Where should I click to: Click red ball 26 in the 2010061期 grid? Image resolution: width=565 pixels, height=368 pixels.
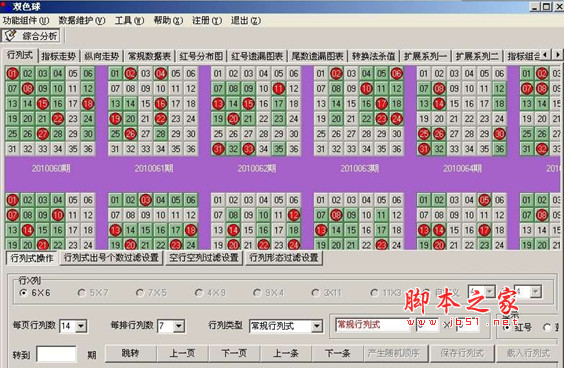(x=130, y=134)
